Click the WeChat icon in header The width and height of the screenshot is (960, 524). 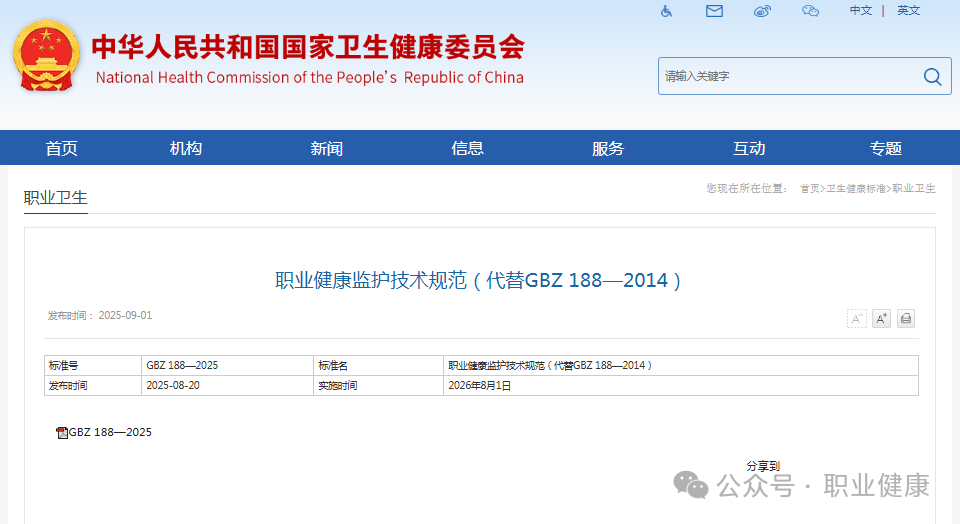pos(810,11)
